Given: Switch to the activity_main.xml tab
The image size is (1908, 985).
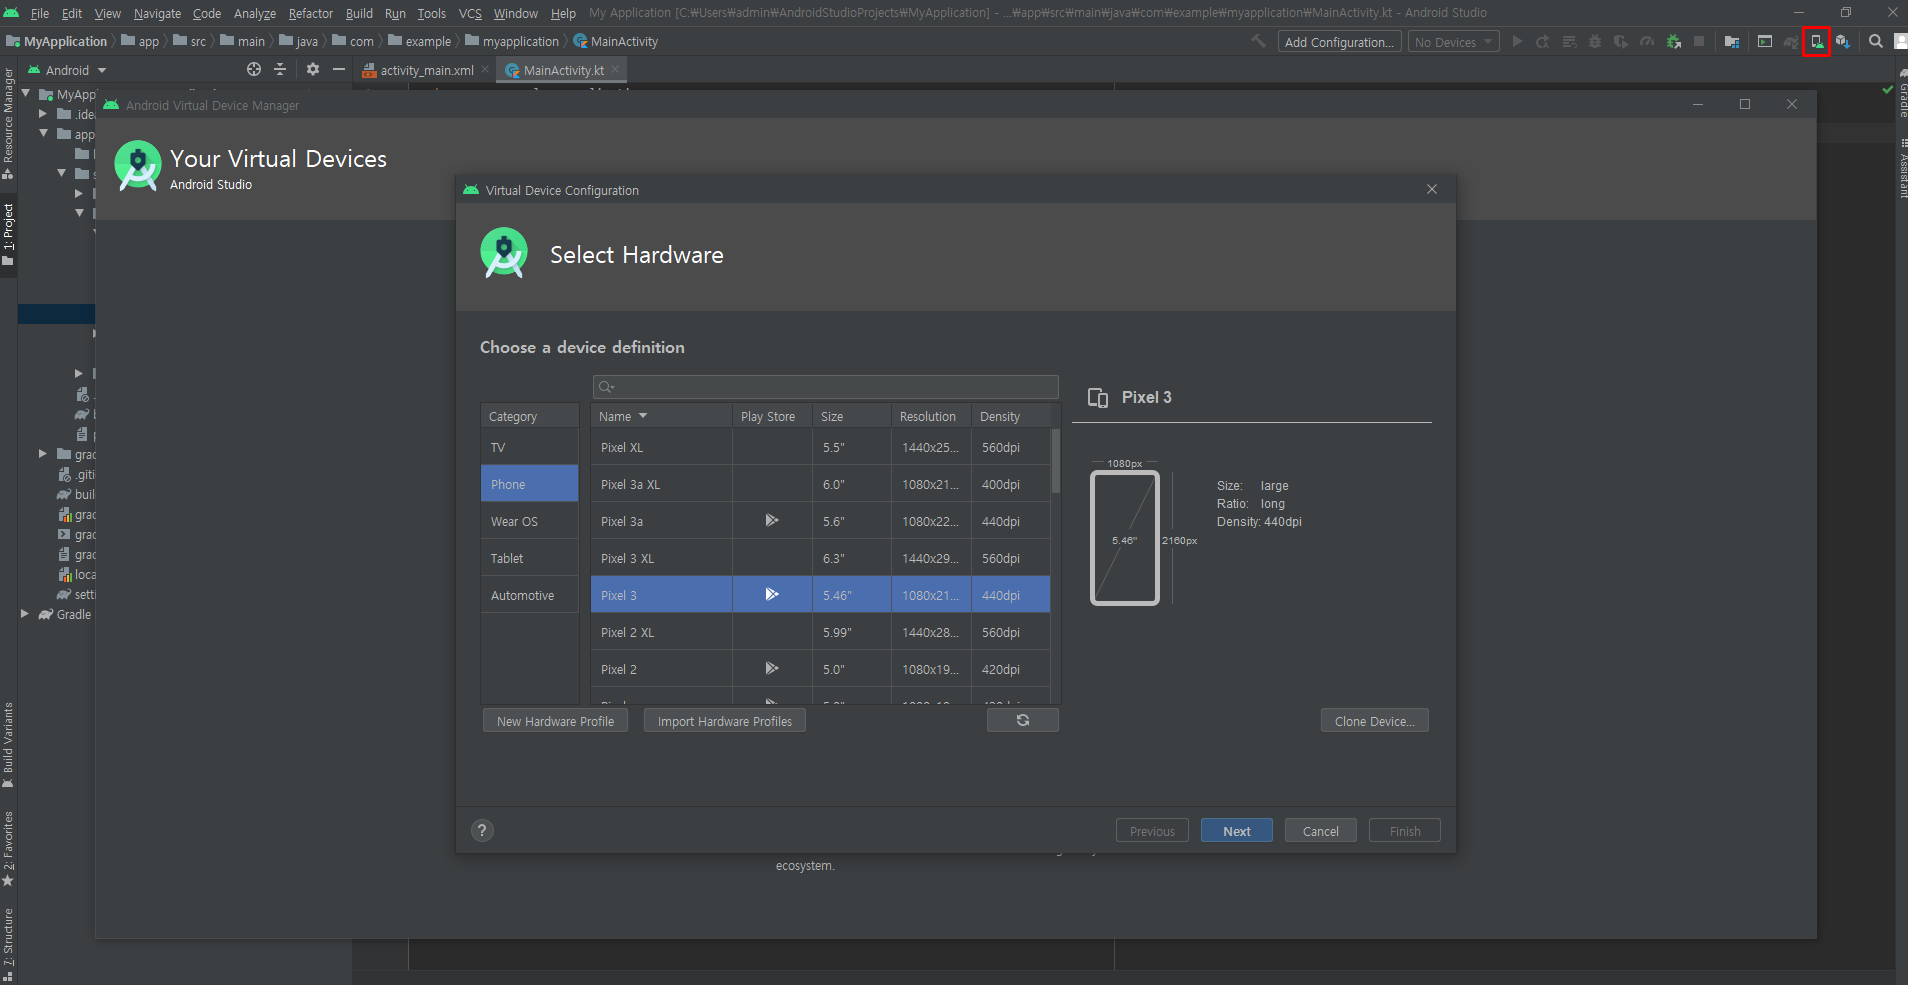Looking at the screenshot, I should 425,70.
